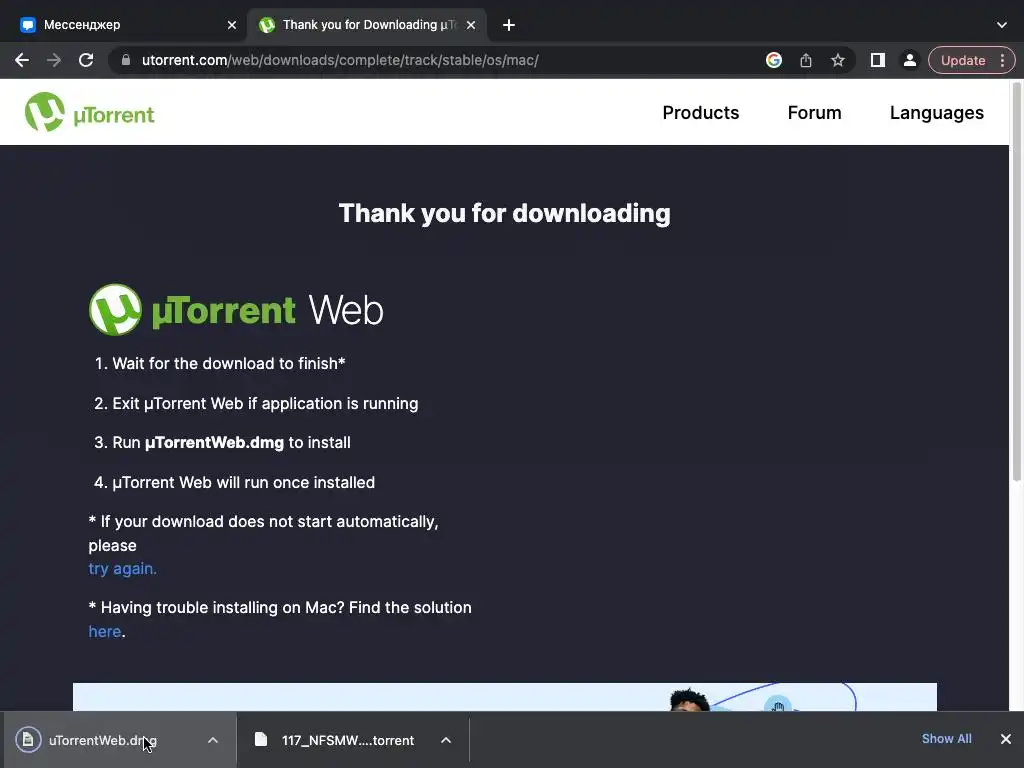Open the Forum link

pyautogui.click(x=814, y=112)
